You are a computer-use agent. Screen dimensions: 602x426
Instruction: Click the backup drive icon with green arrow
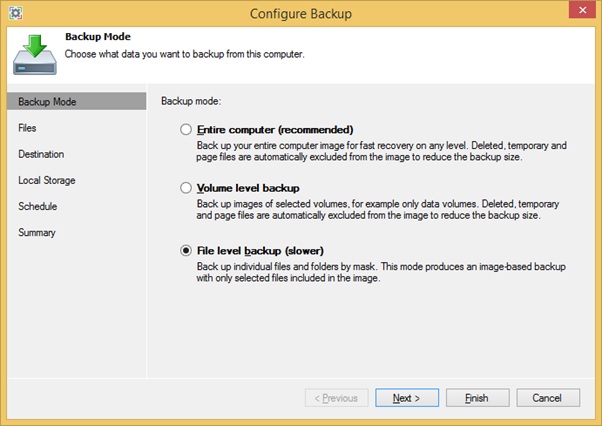[x=35, y=54]
